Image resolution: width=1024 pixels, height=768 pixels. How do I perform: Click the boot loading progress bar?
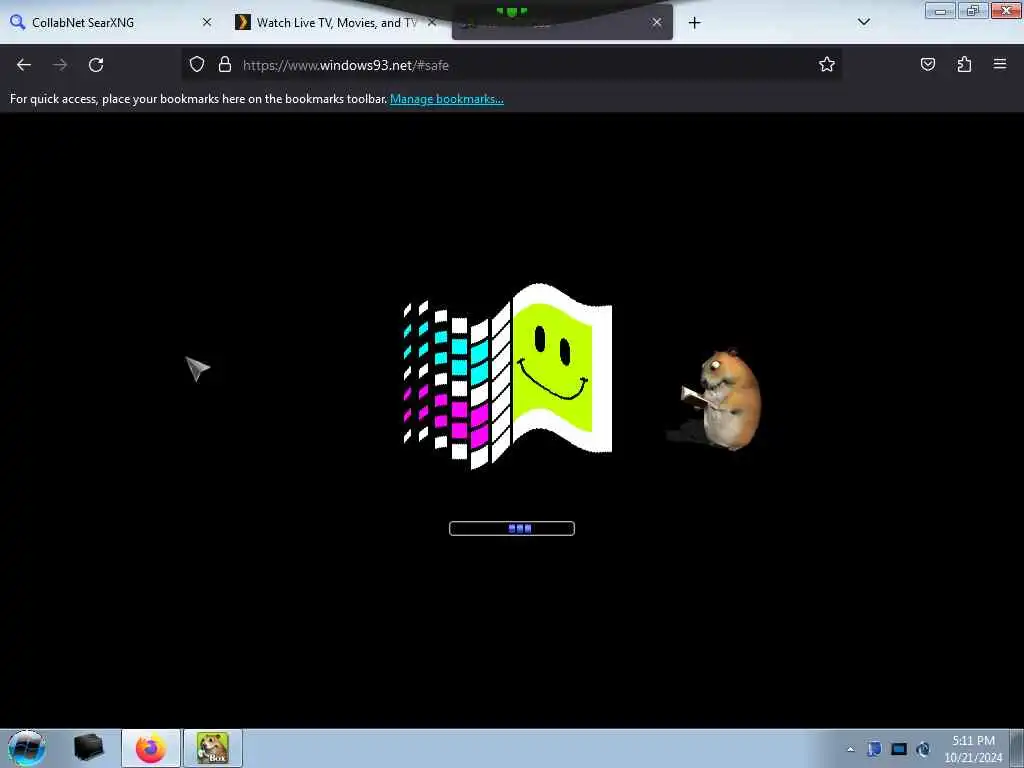[x=512, y=528]
